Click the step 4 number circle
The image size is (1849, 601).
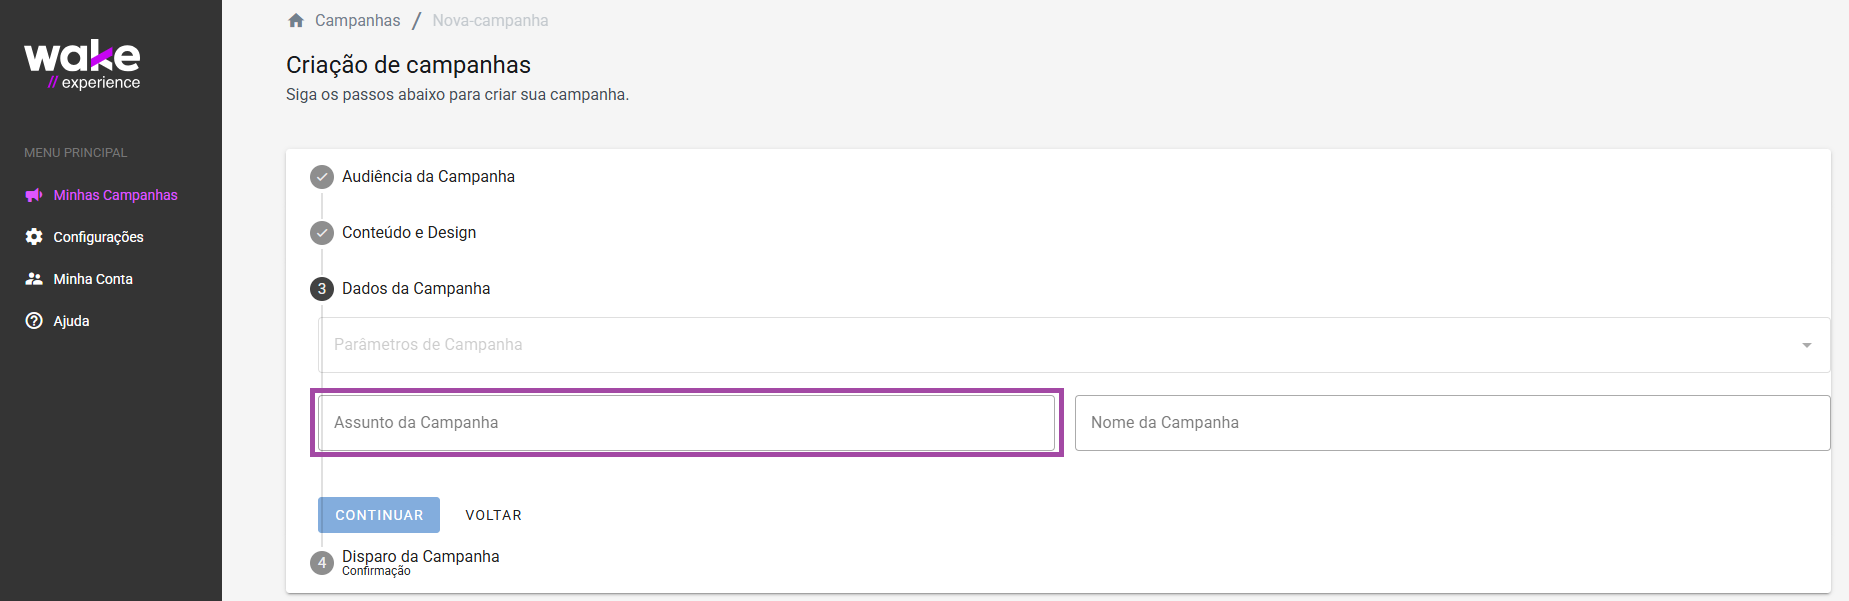(x=322, y=563)
